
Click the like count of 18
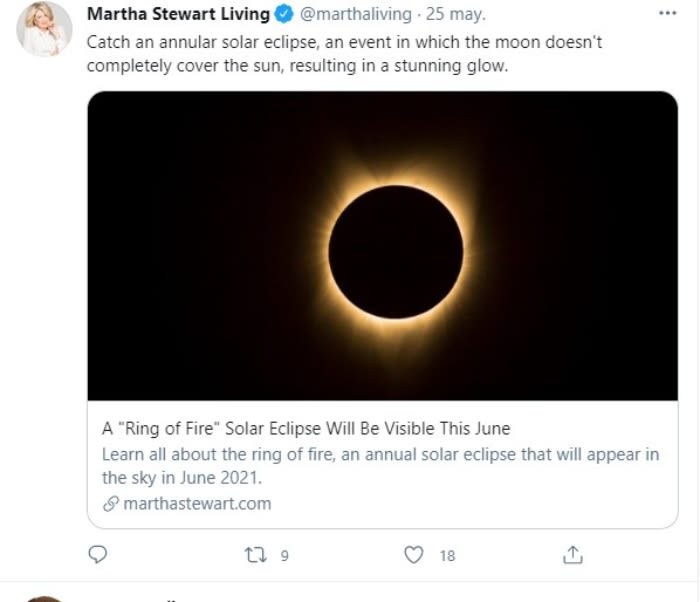tap(447, 555)
